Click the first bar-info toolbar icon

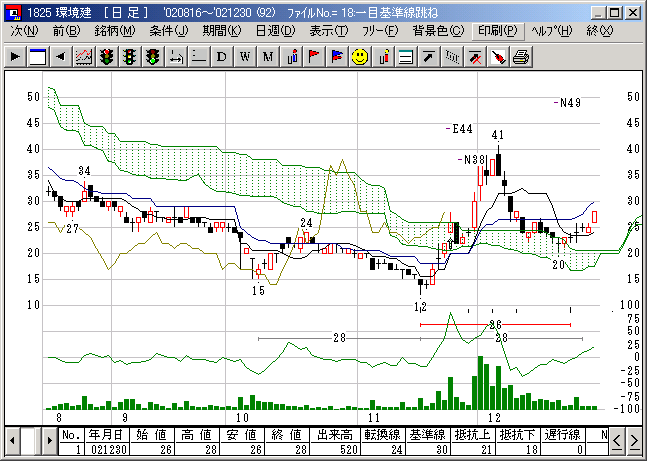(x=291, y=56)
